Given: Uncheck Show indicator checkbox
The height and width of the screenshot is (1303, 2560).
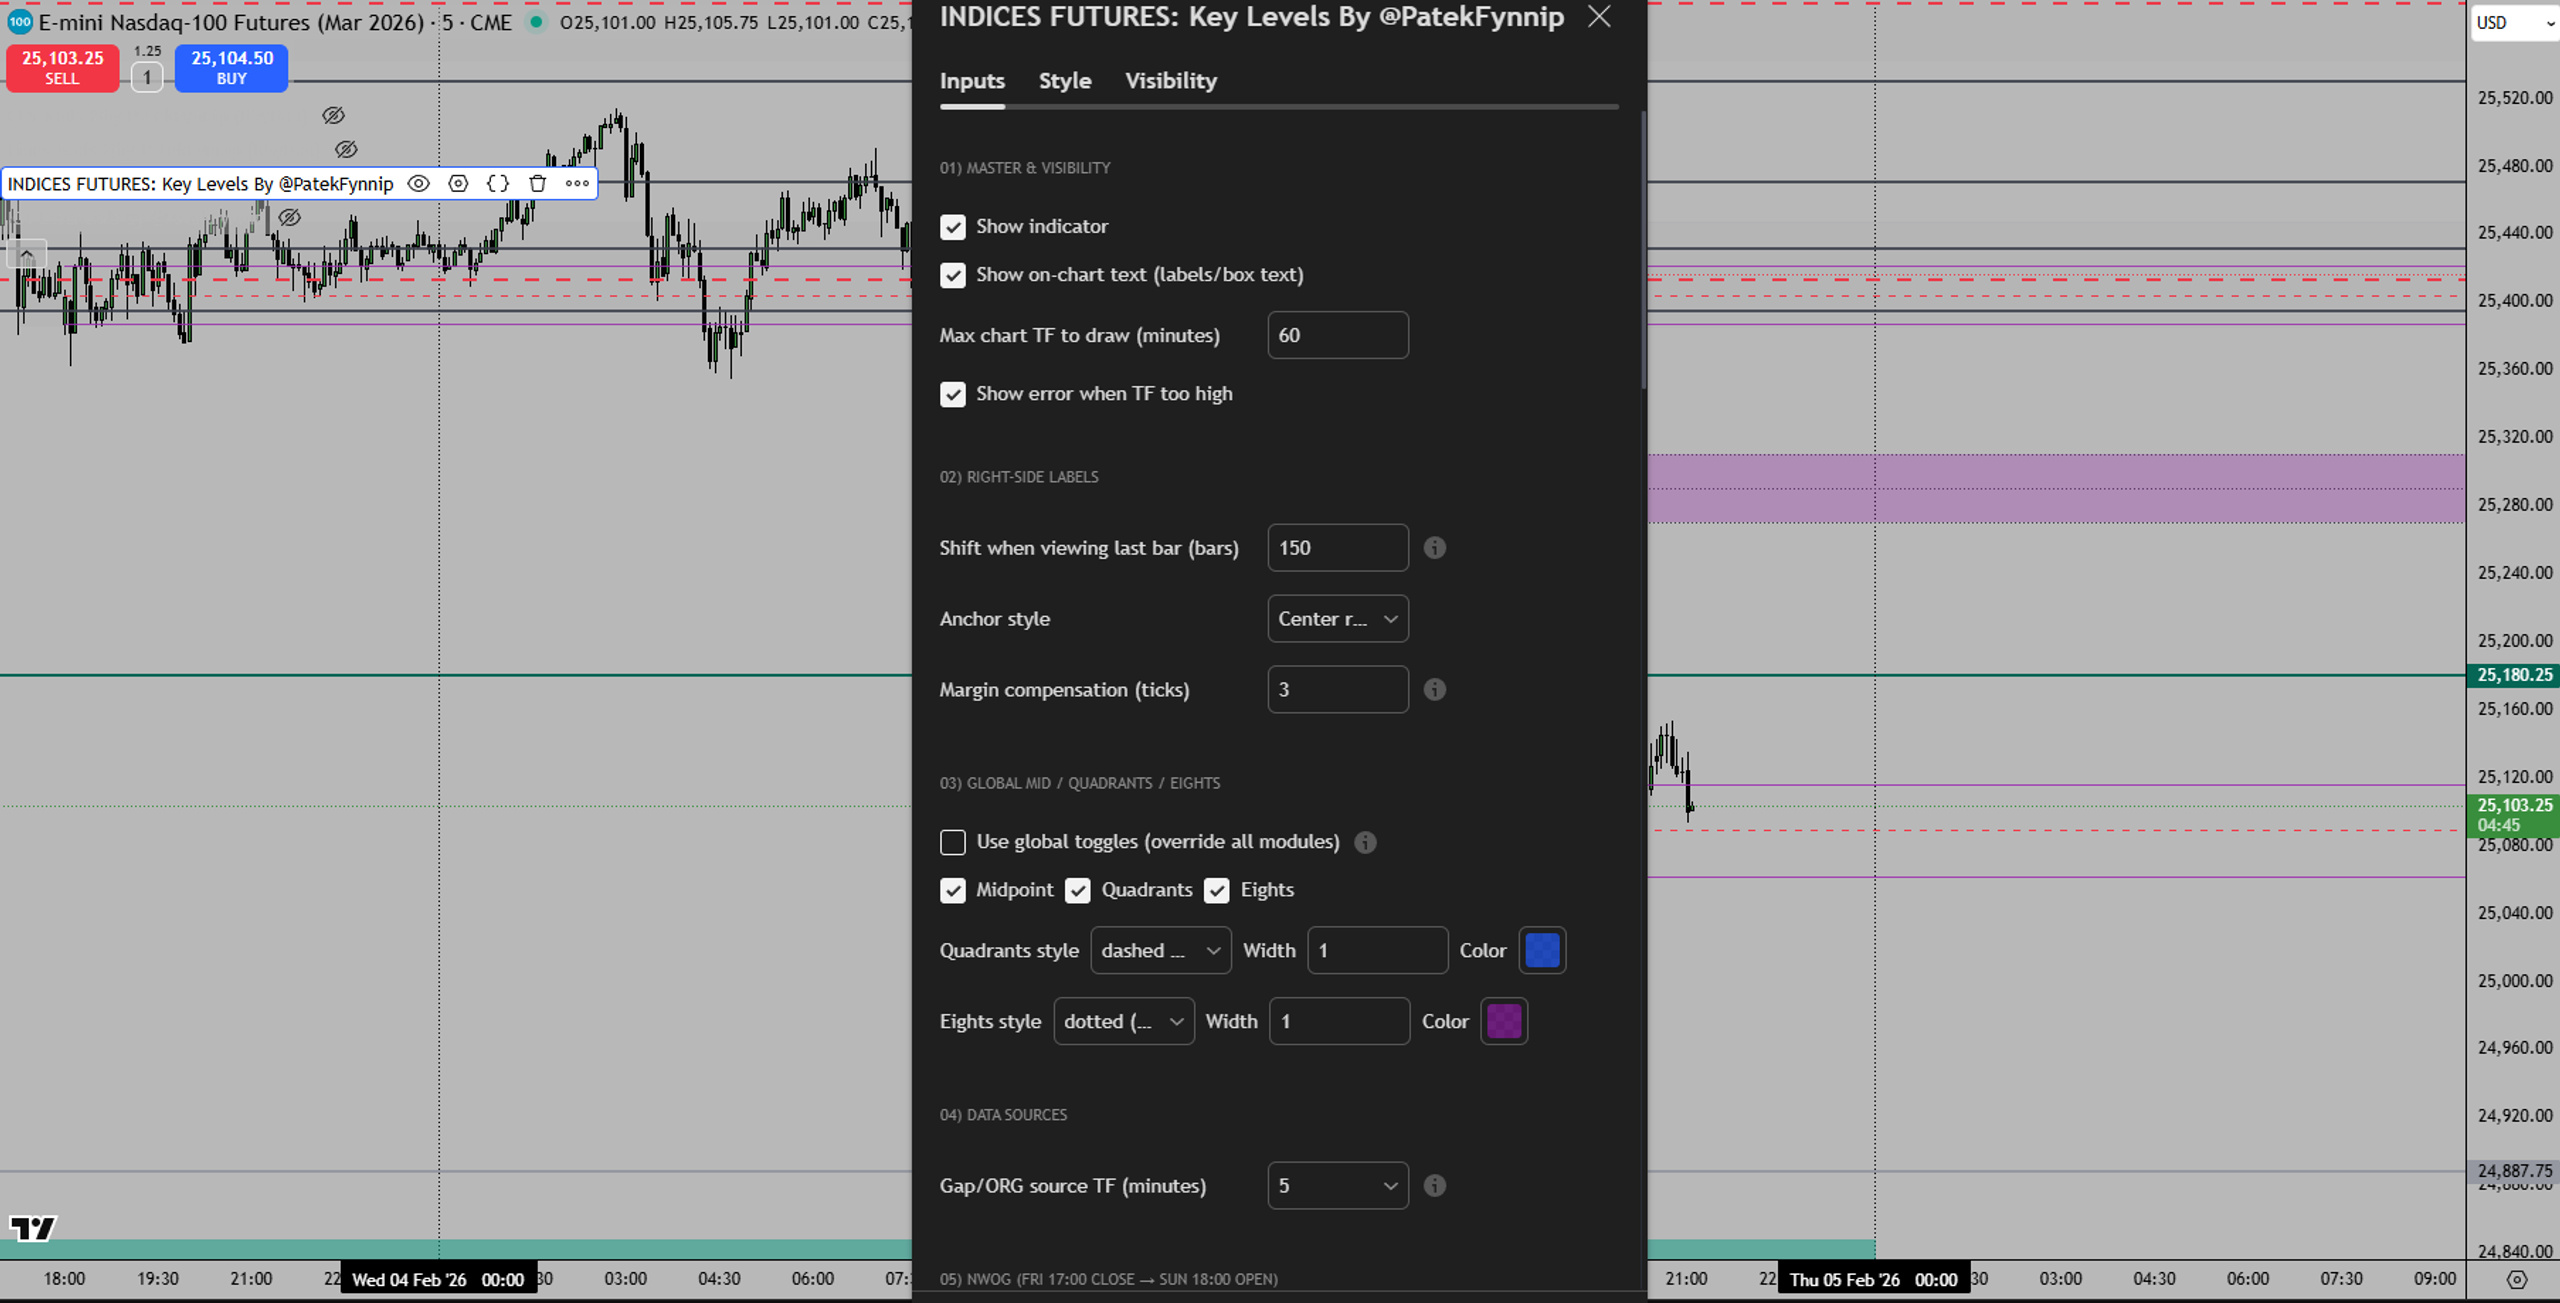Looking at the screenshot, I should click(x=953, y=227).
